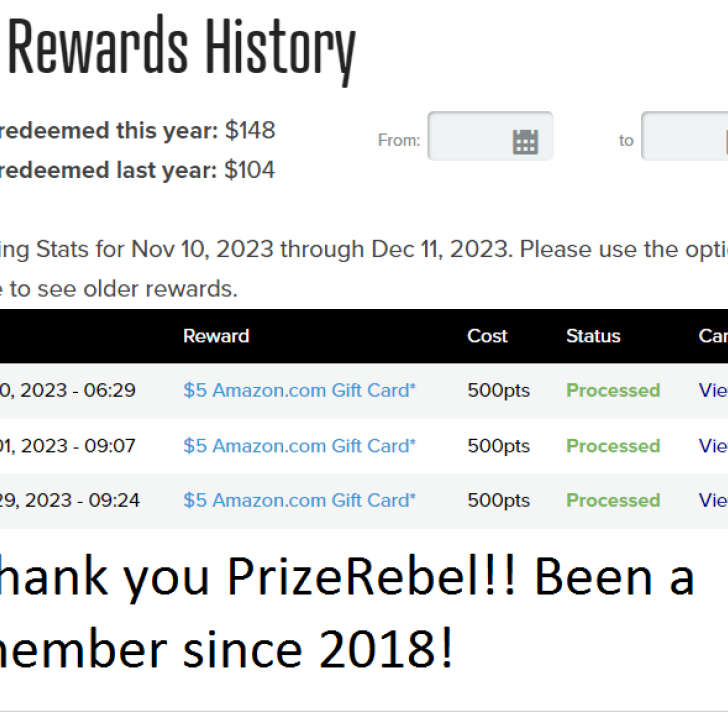Click the Cost column header

487,336
